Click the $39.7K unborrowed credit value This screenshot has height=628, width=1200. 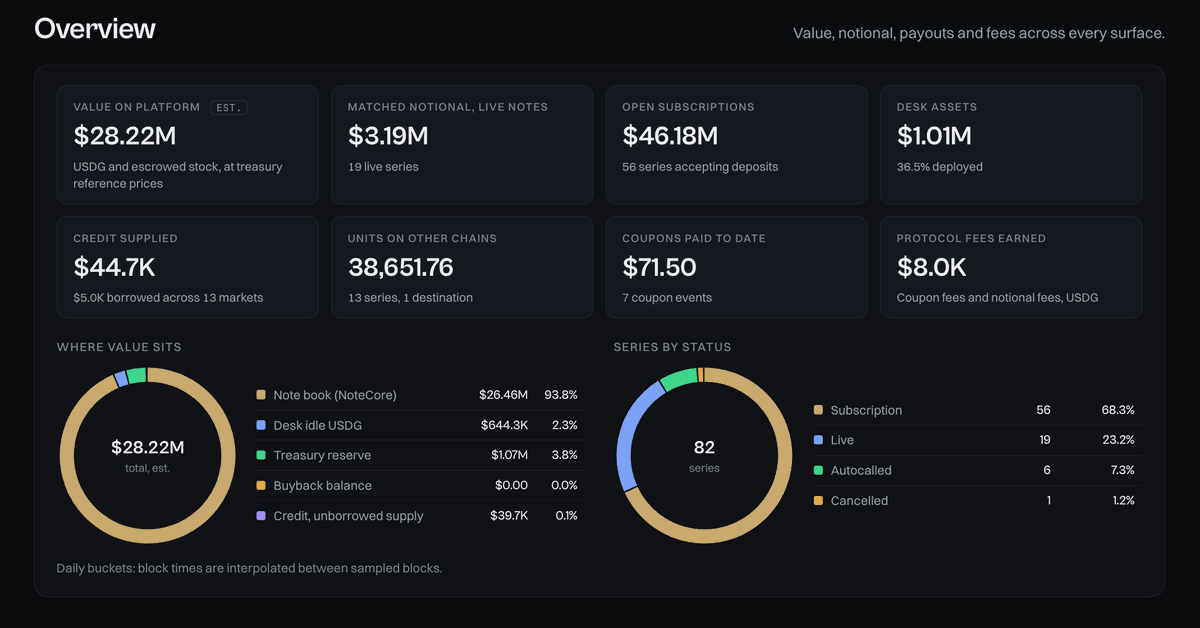click(x=508, y=516)
